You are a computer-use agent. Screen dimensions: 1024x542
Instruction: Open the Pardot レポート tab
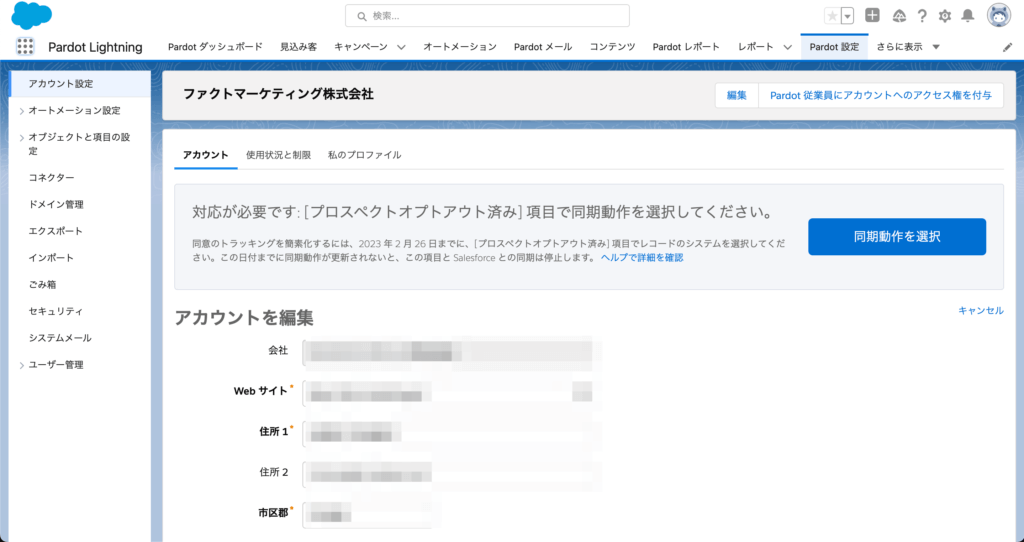[x=686, y=47]
